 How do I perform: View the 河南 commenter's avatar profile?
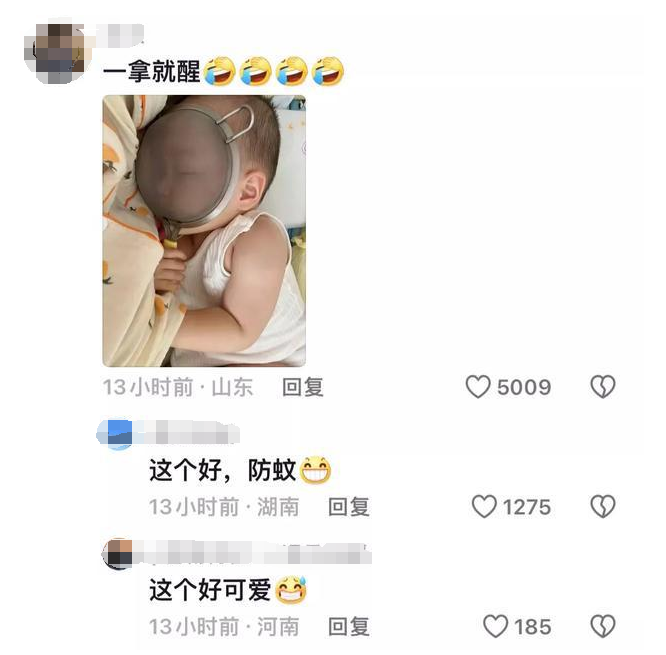click(x=117, y=553)
